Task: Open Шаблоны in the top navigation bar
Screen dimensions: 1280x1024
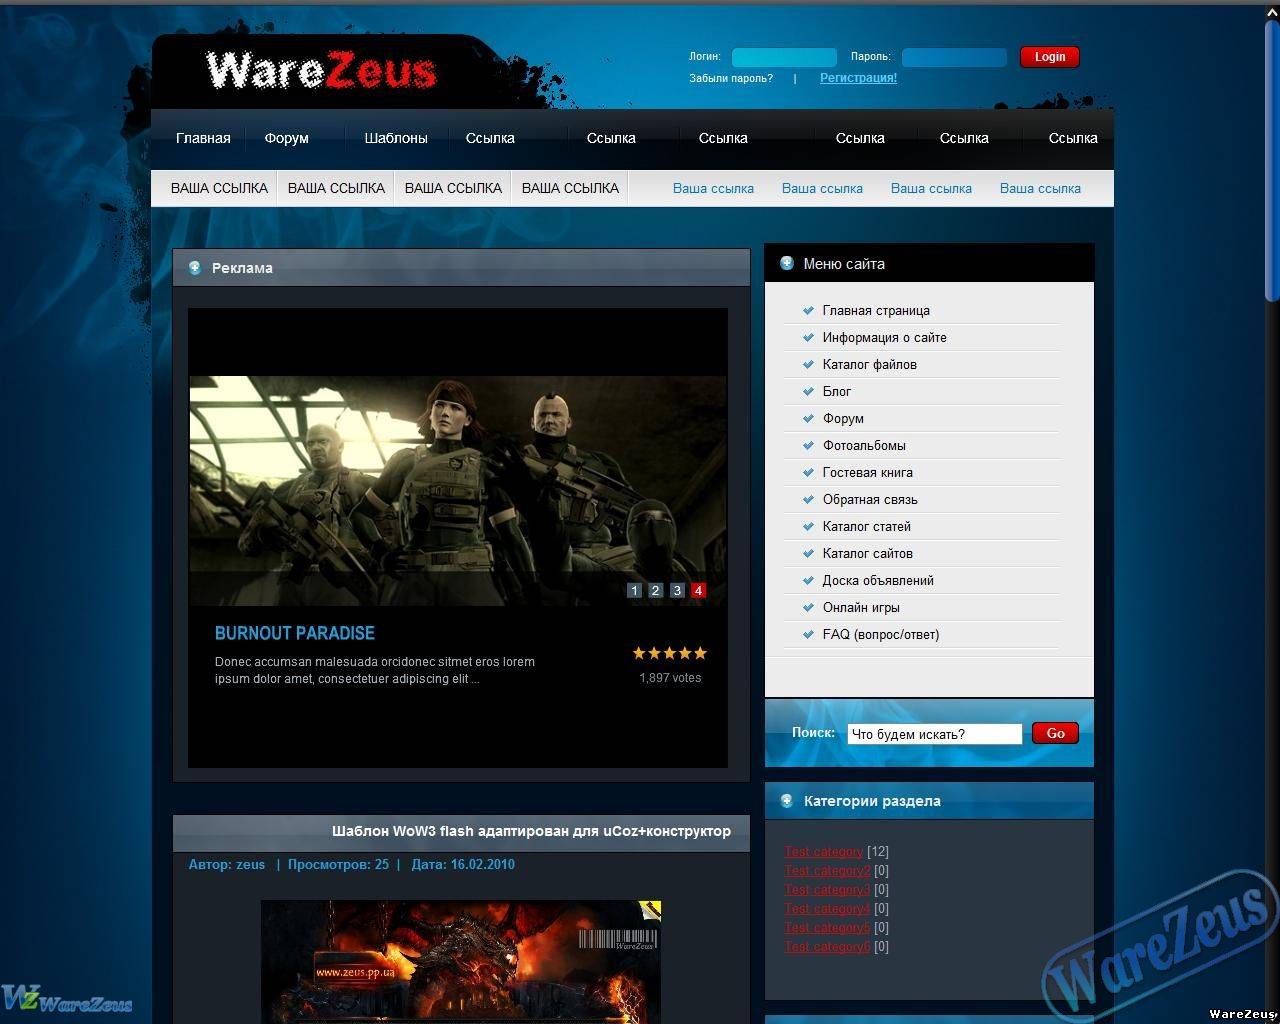Action: 396,138
